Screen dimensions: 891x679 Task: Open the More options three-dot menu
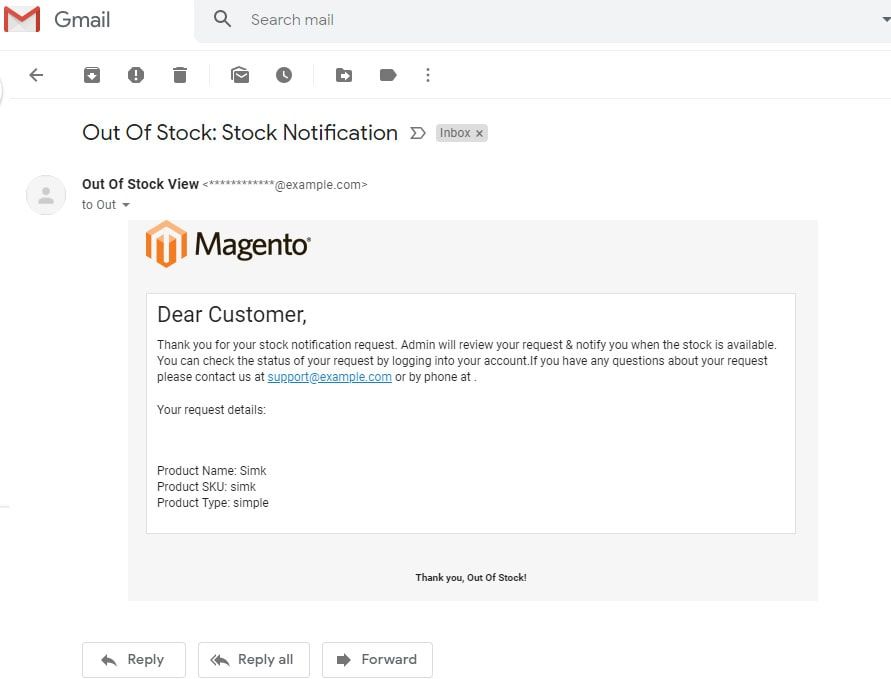pyautogui.click(x=428, y=75)
